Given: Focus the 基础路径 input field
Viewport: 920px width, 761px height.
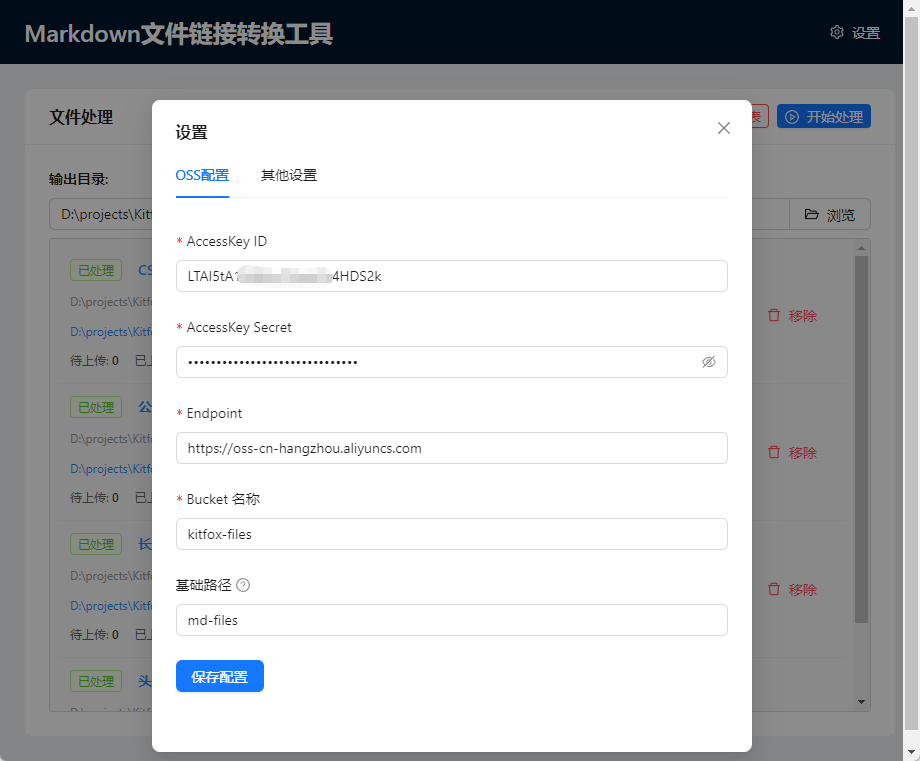Looking at the screenshot, I should pos(450,620).
